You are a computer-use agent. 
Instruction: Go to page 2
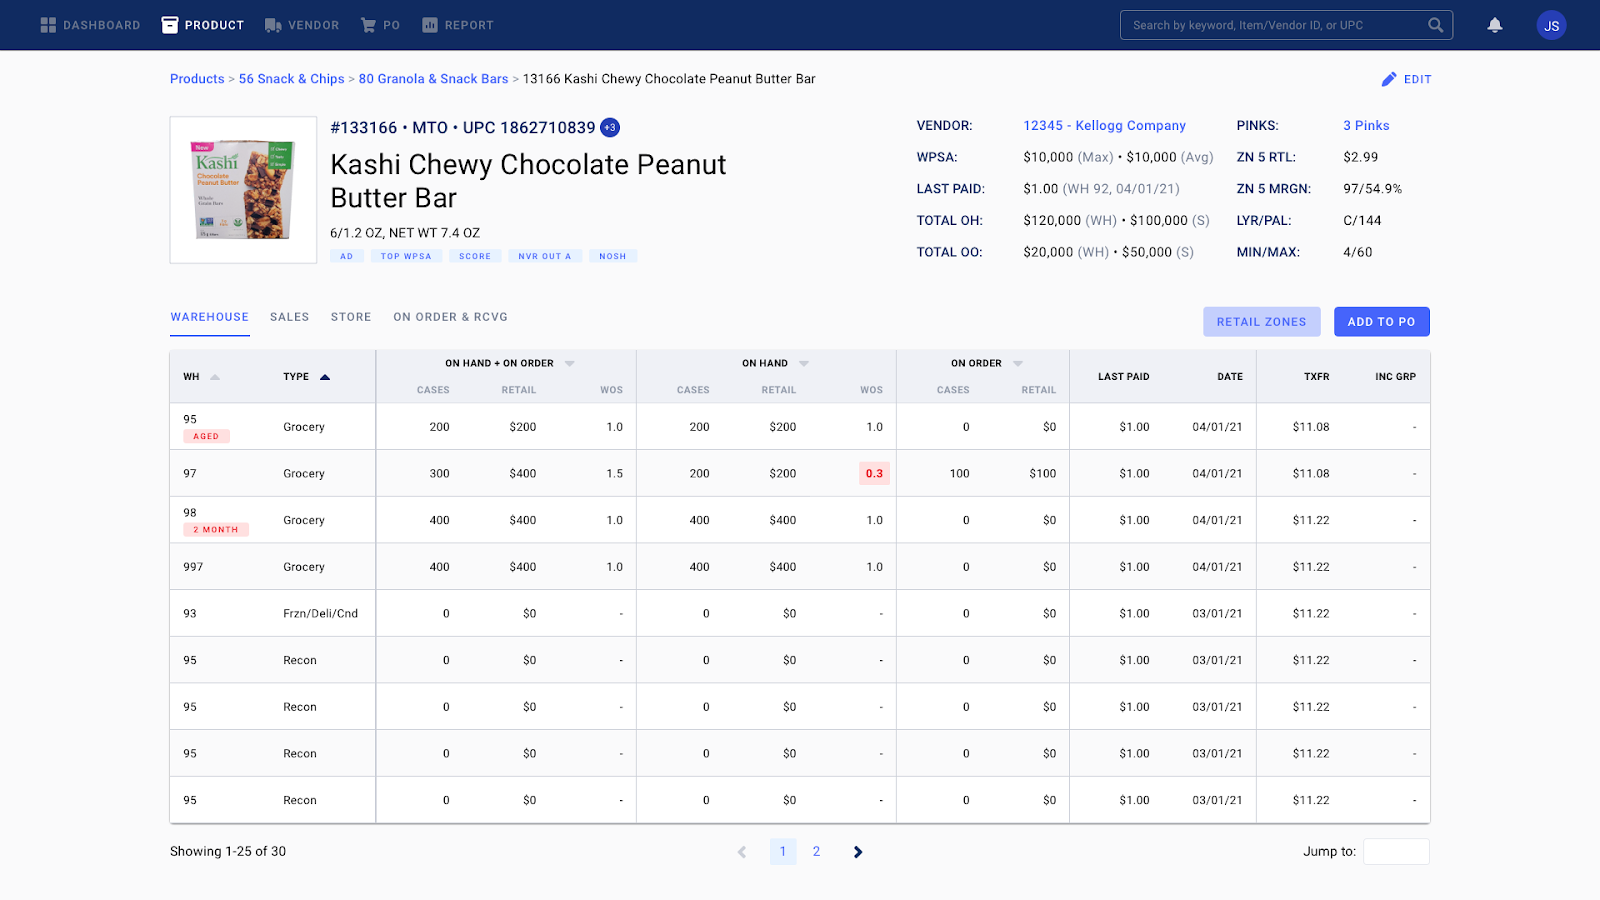(816, 852)
